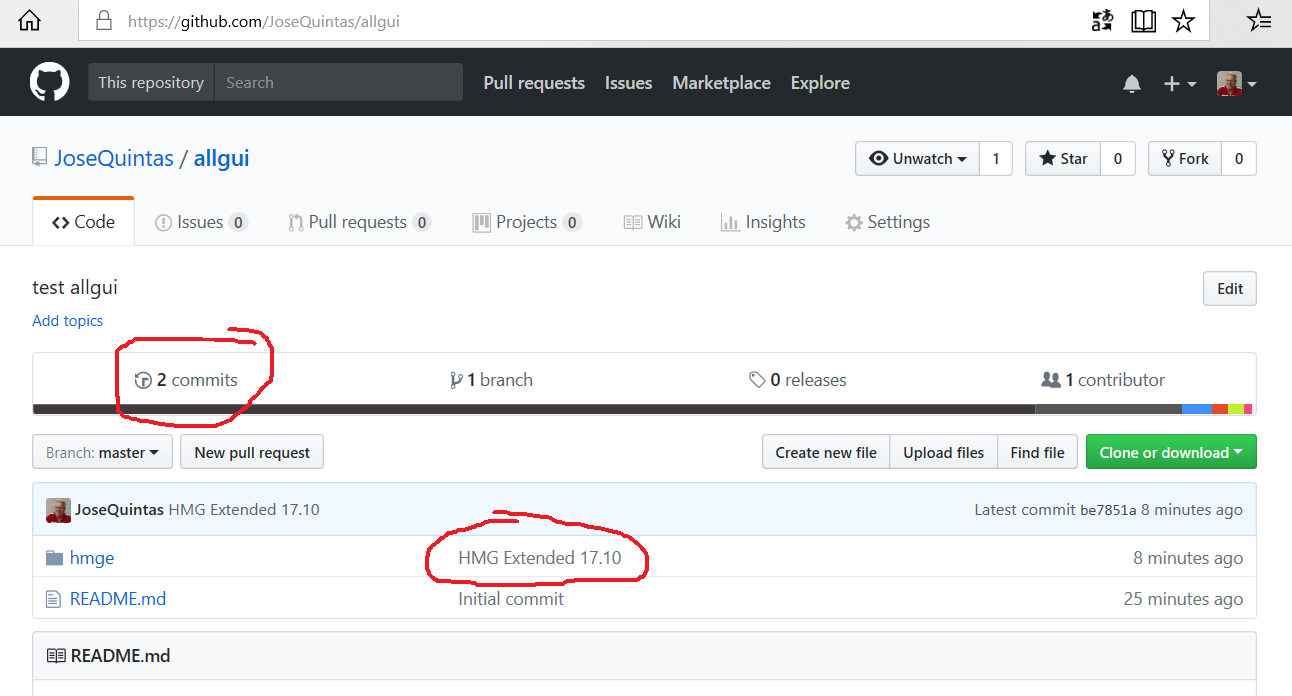Open the Clone or download dropdown
Image resolution: width=1292 pixels, height=696 pixels.
[x=1171, y=452]
